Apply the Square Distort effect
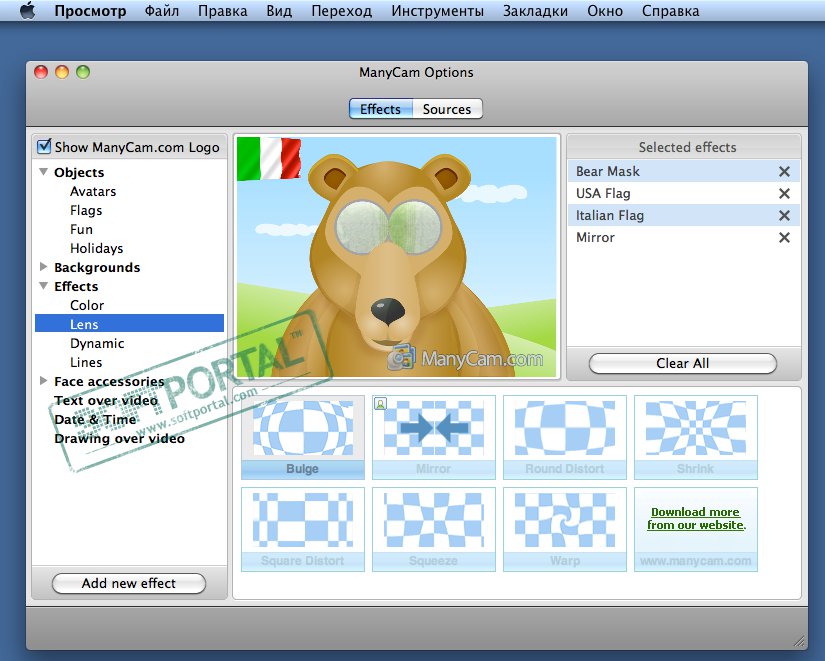 pos(303,529)
